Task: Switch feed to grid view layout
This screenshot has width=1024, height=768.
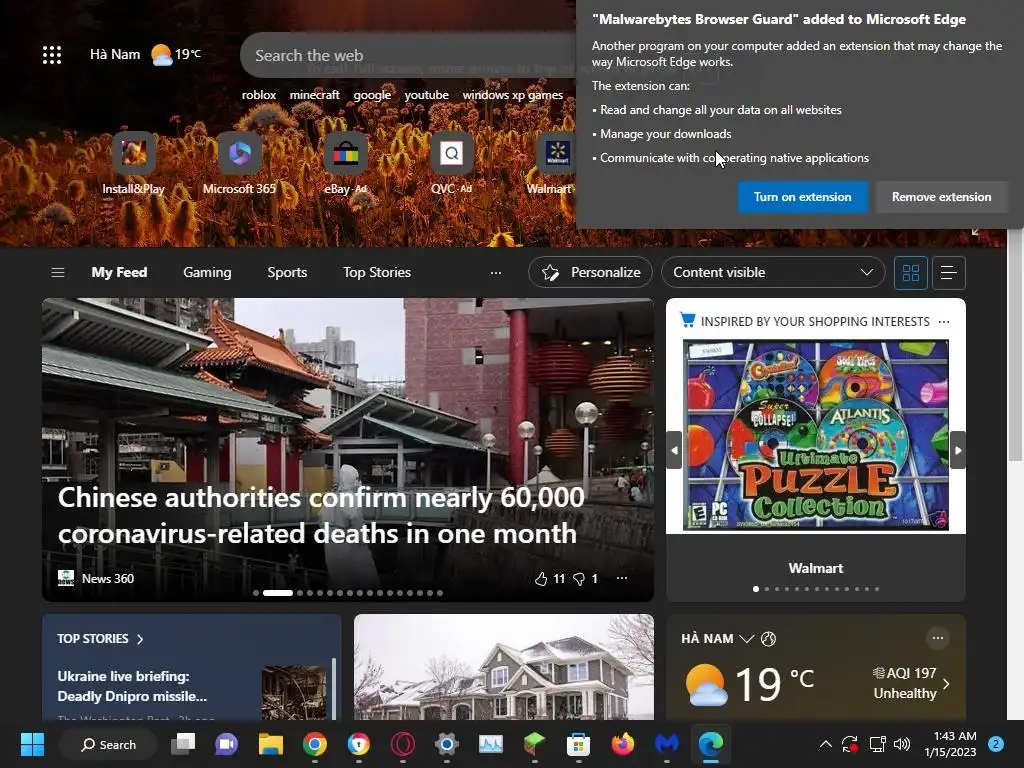Action: pyautogui.click(x=910, y=272)
